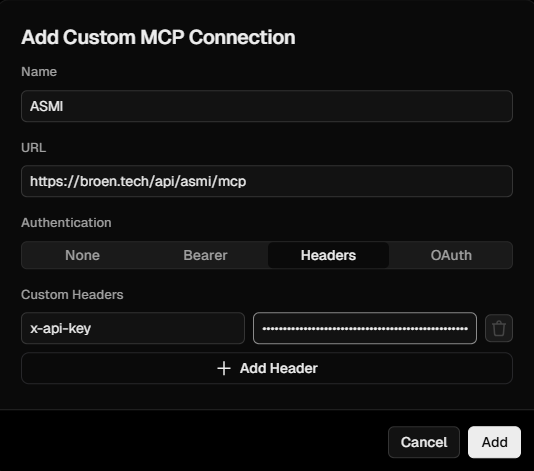The width and height of the screenshot is (534, 471).
Task: Confirm with the Add button
Action: tap(494, 442)
